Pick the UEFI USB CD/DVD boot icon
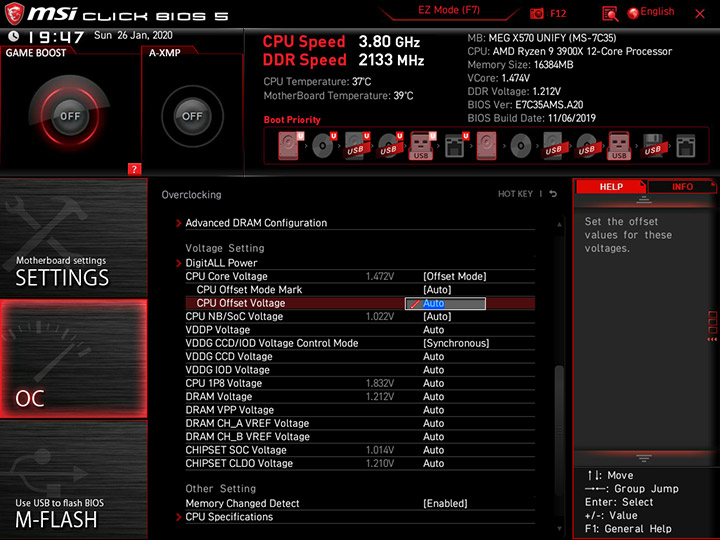Image resolution: width=720 pixels, height=540 pixels. (390, 146)
